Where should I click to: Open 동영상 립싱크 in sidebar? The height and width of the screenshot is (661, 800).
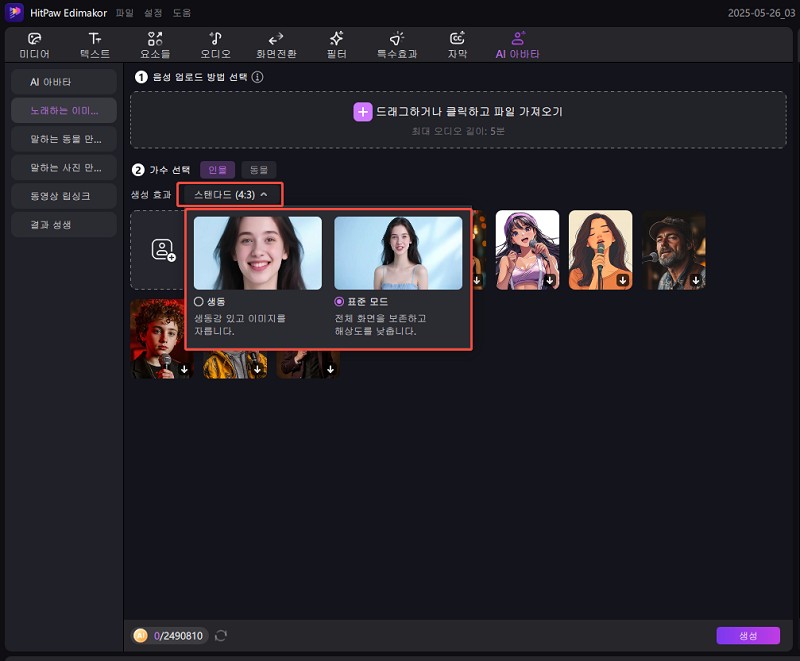[x=64, y=196]
